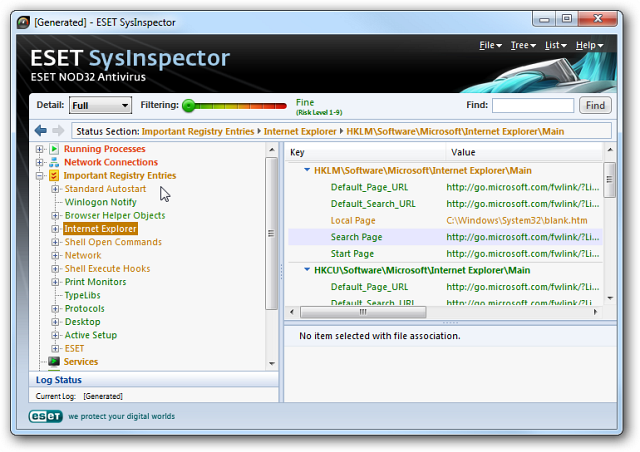Viewport: 640px width, 452px height.
Task: Click the Running Processes play icon
Action: coord(54,149)
